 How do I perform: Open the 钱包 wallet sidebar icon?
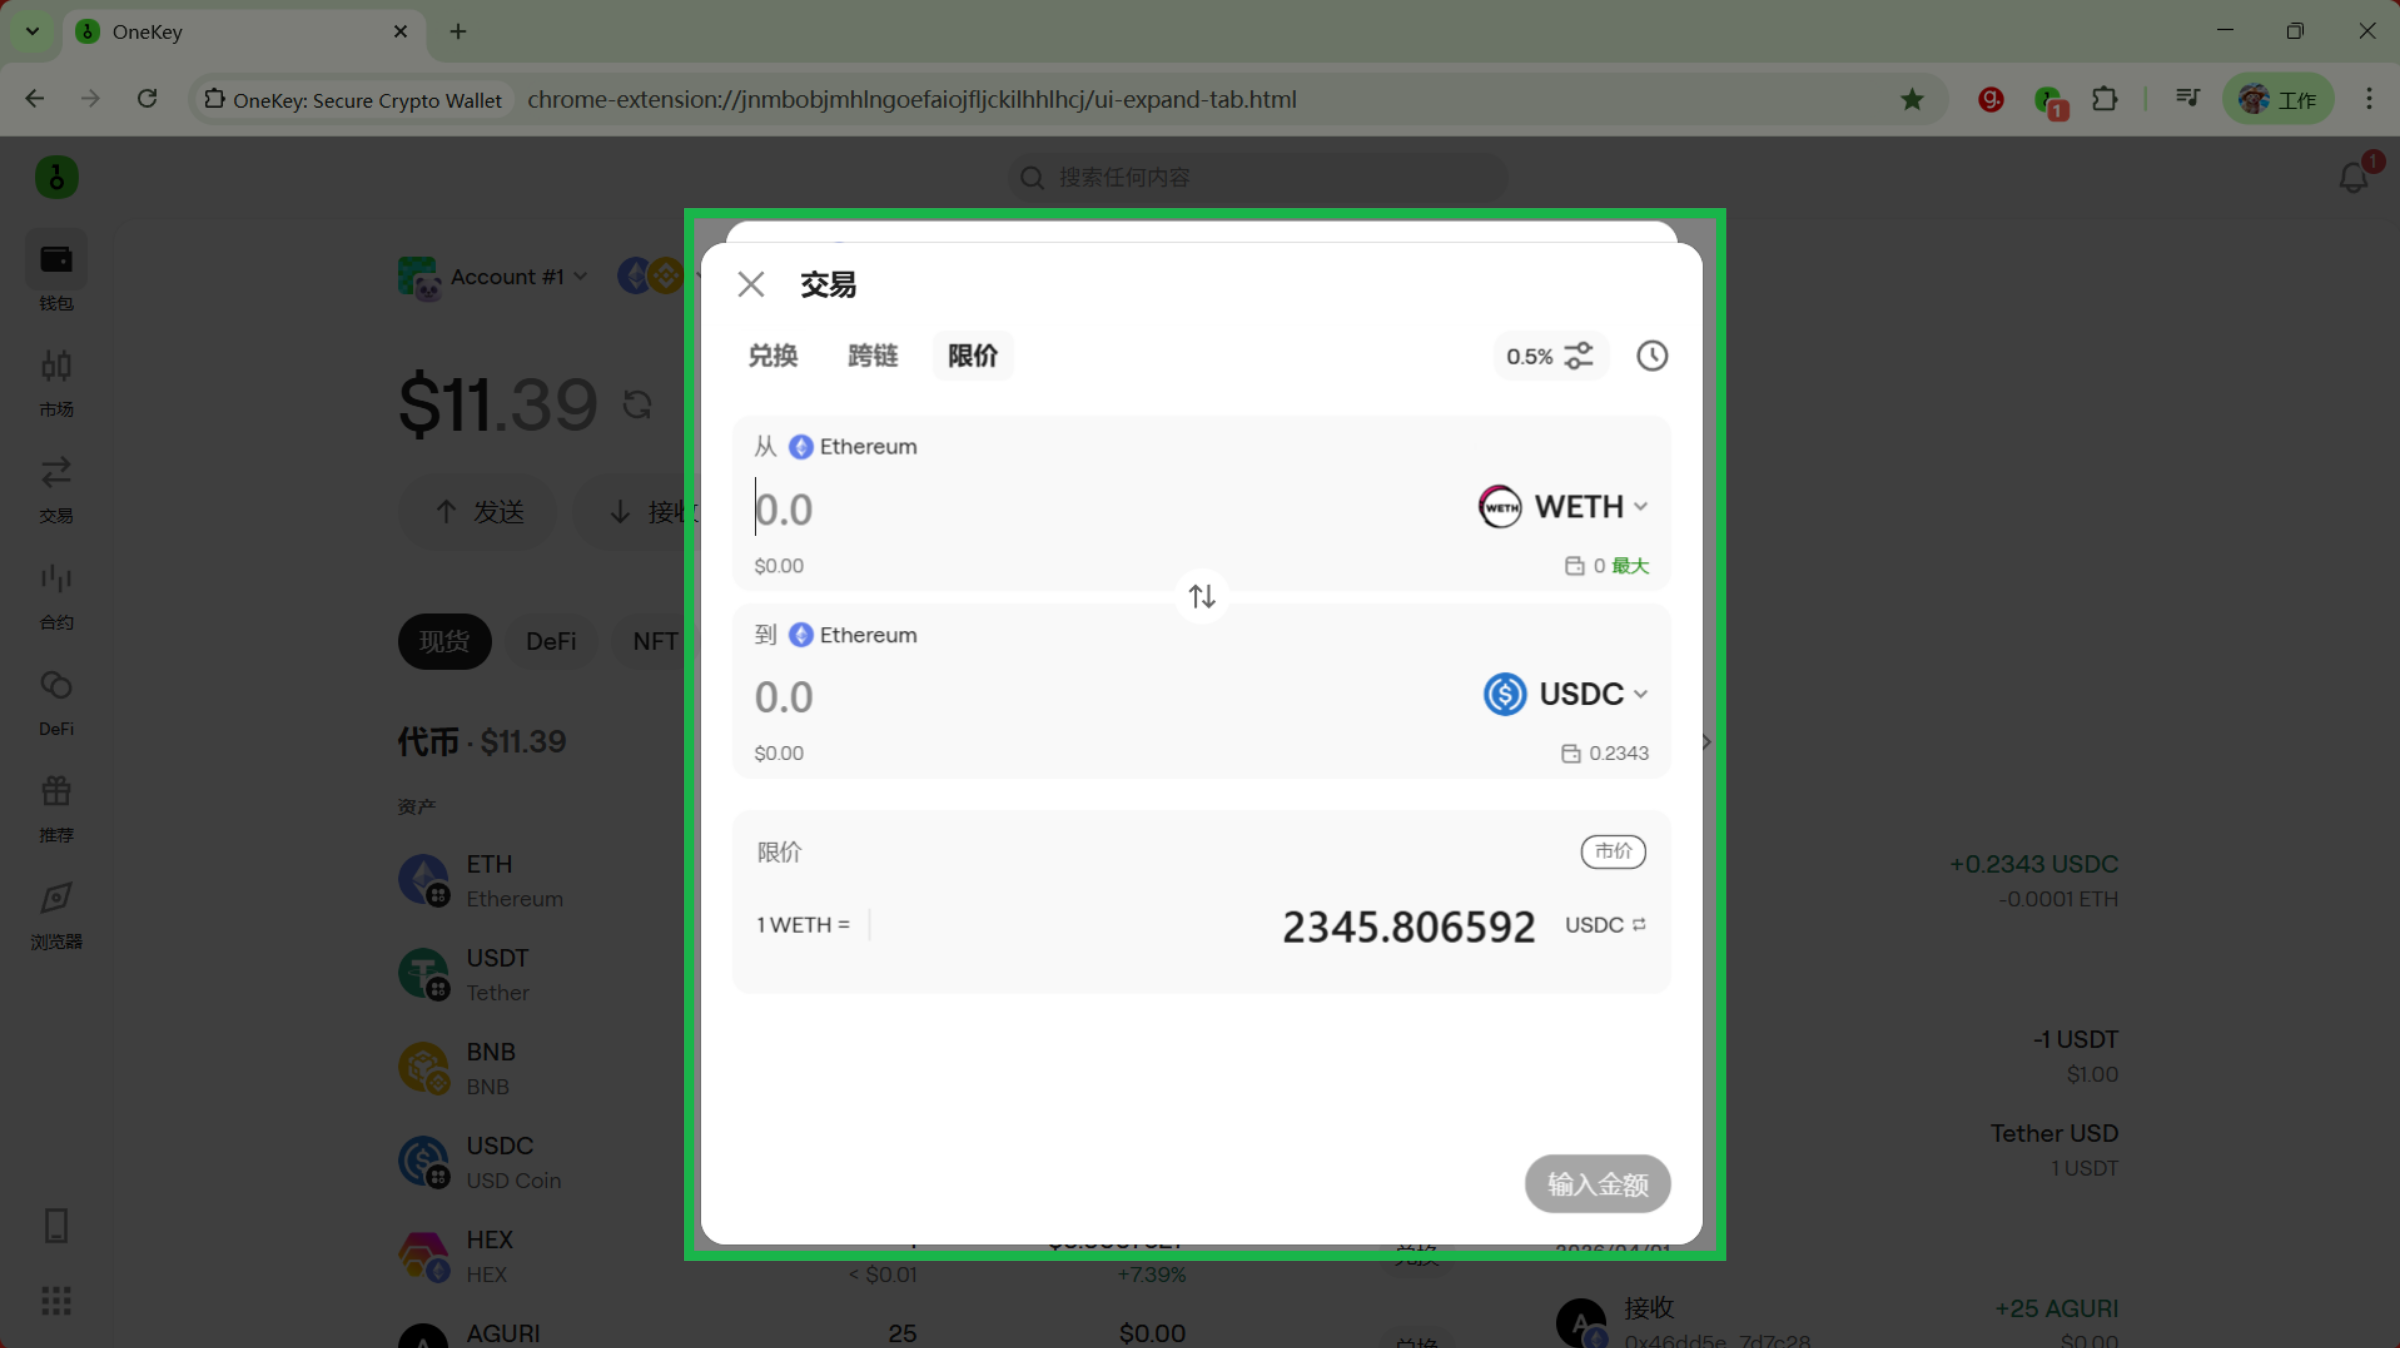click(x=56, y=271)
